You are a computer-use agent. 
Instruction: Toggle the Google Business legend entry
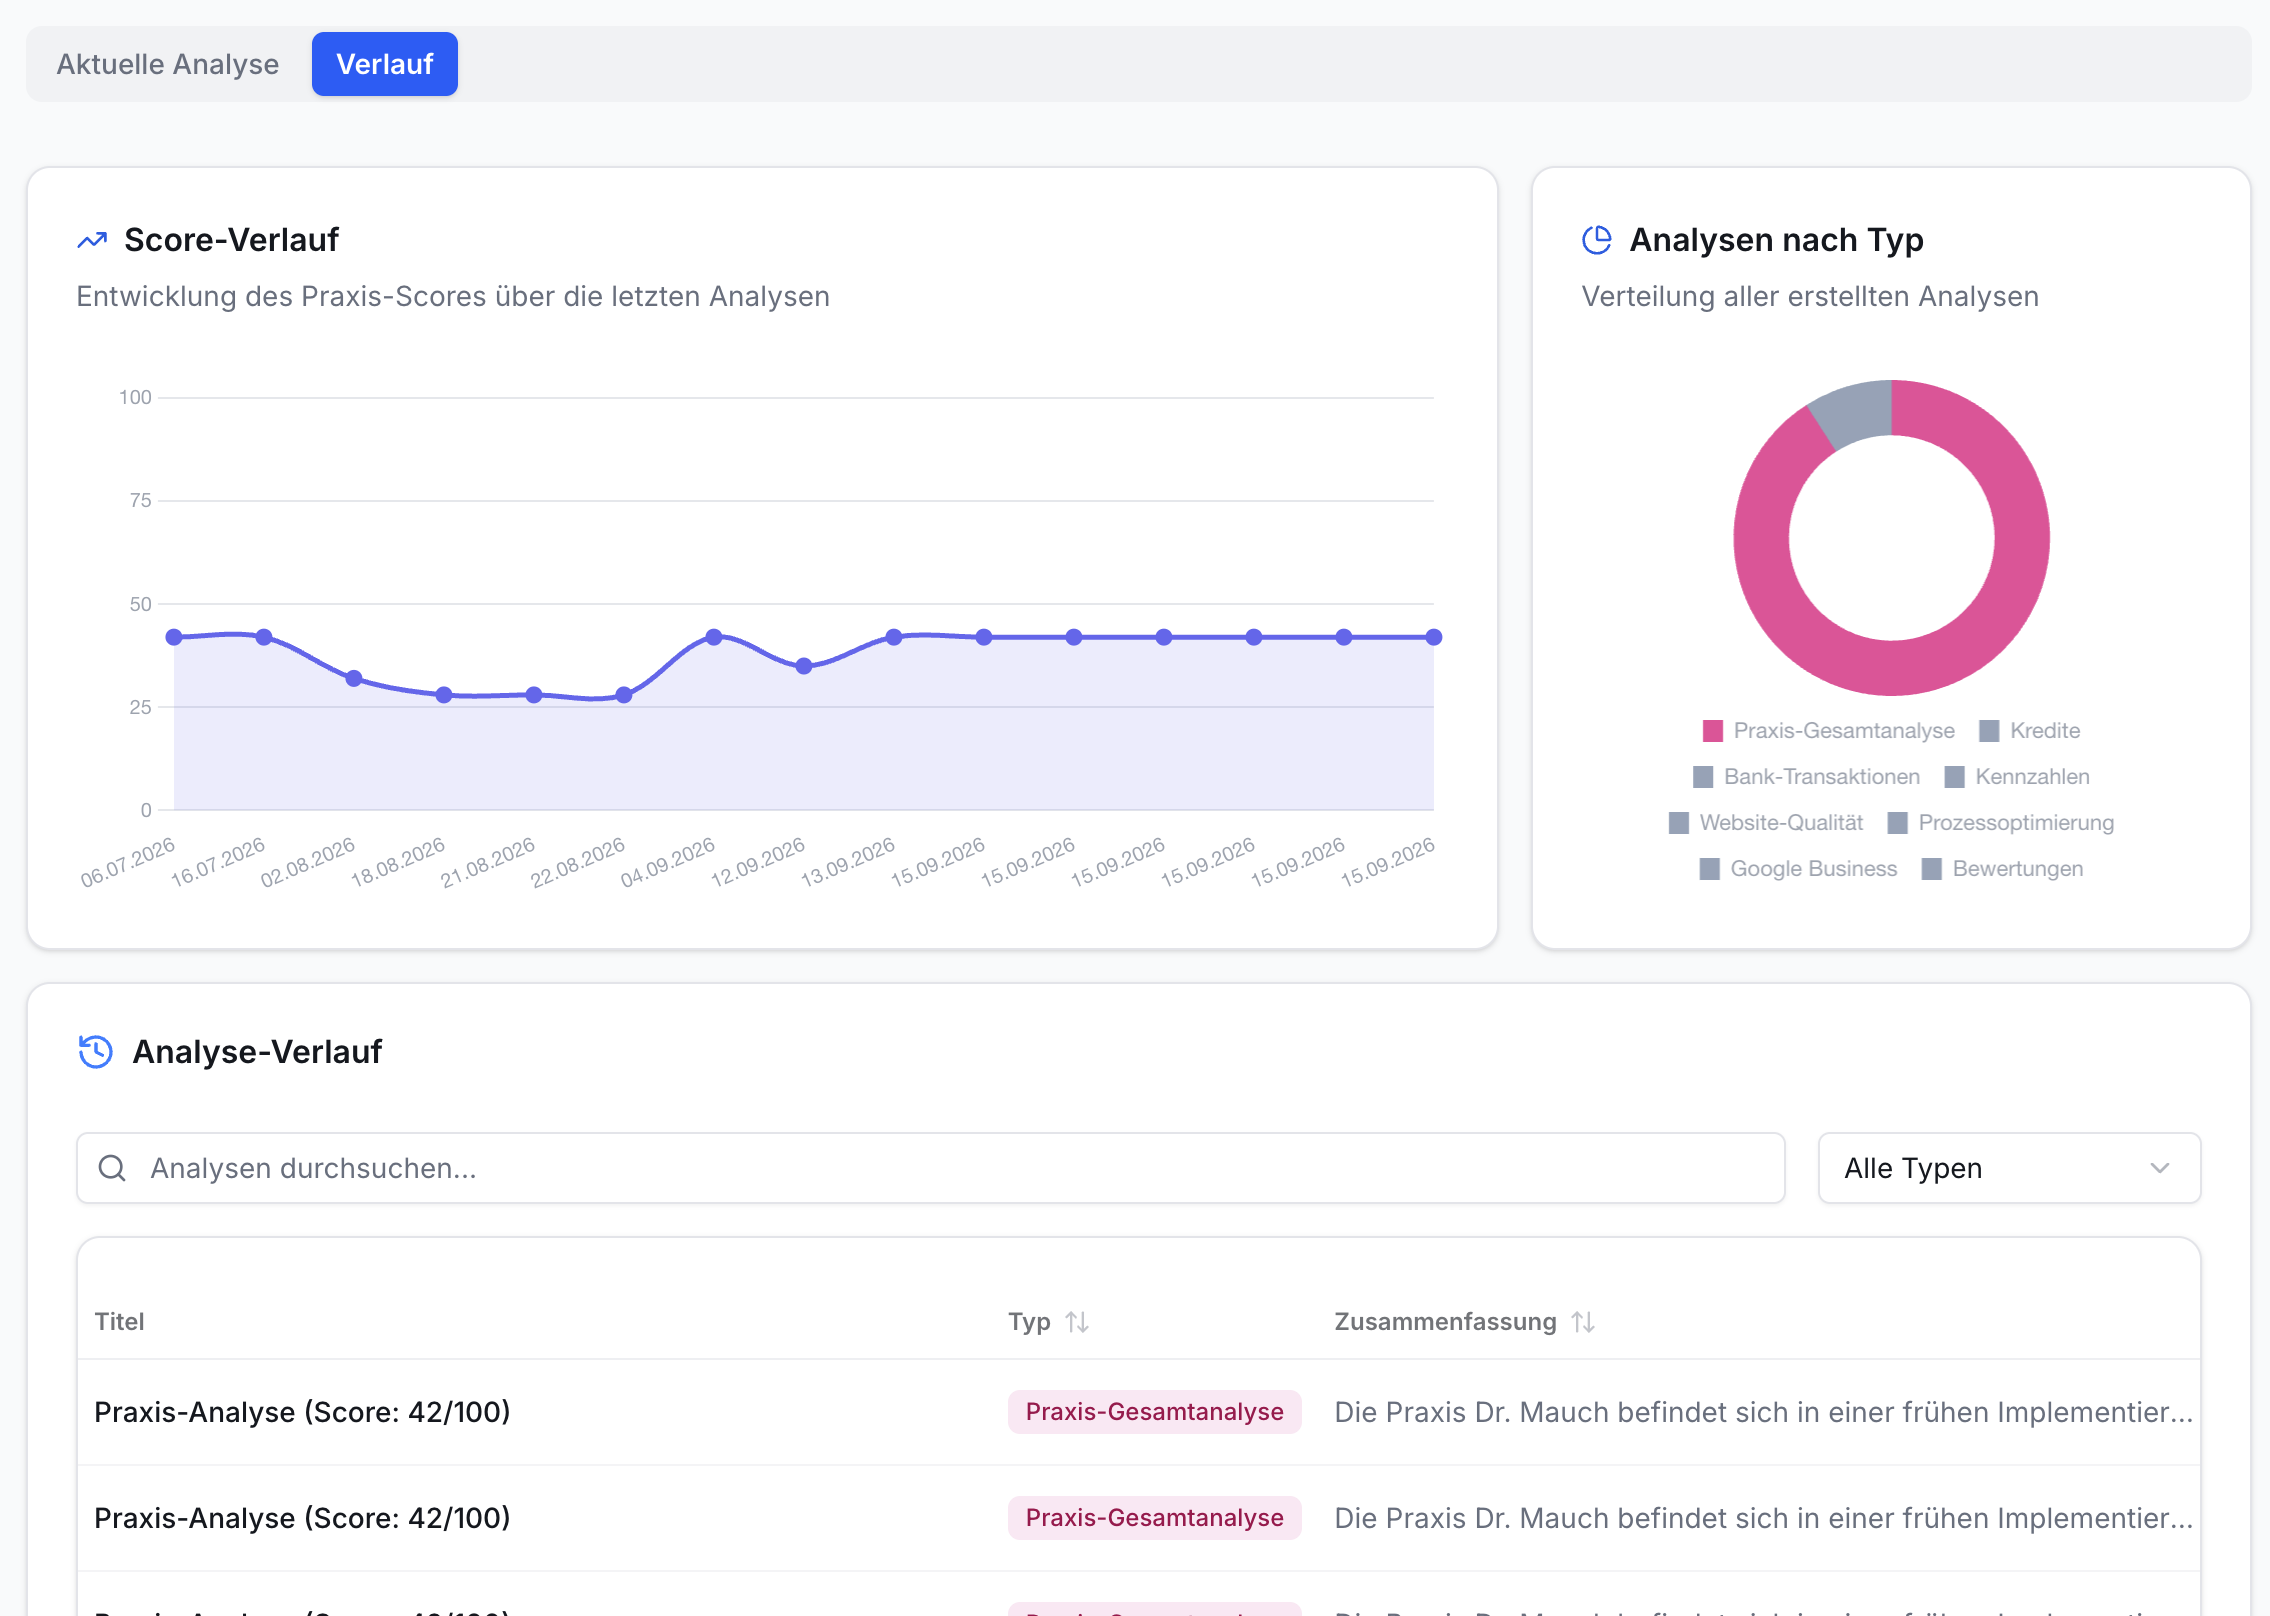click(x=1798, y=869)
